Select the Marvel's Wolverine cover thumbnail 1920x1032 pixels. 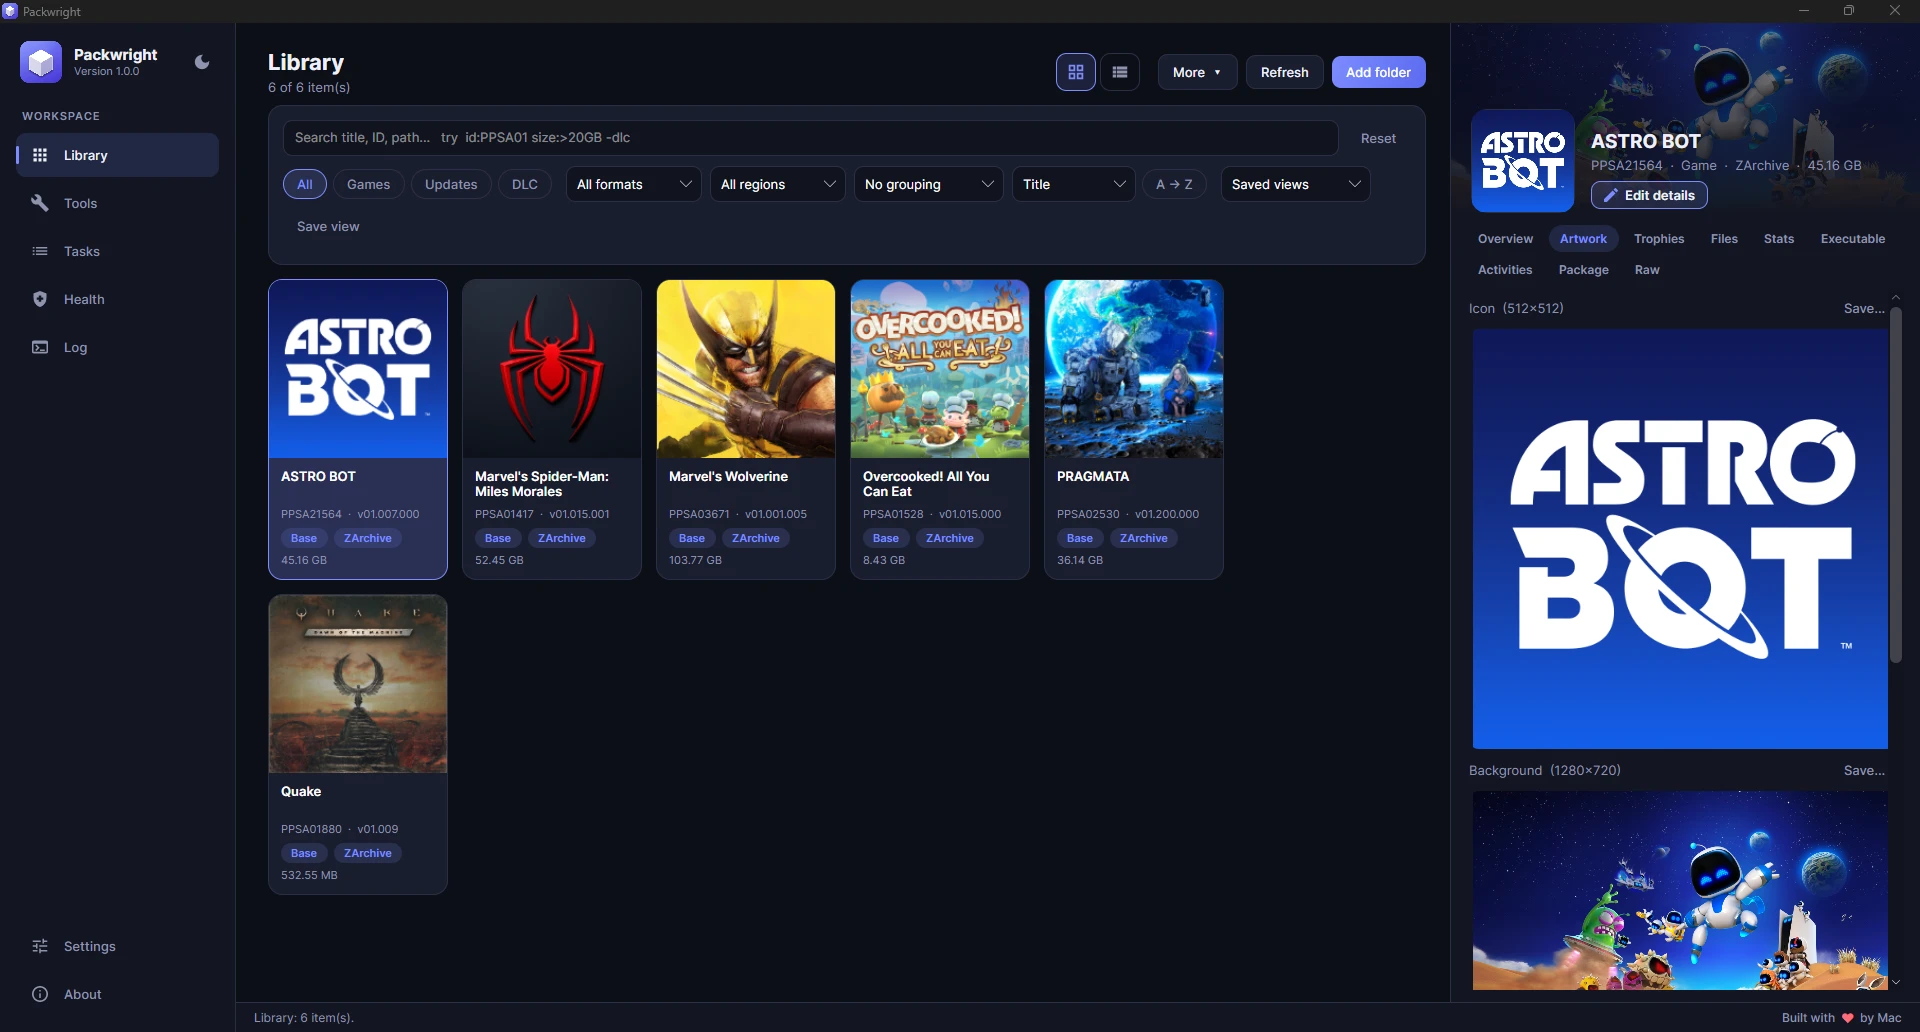(746, 369)
